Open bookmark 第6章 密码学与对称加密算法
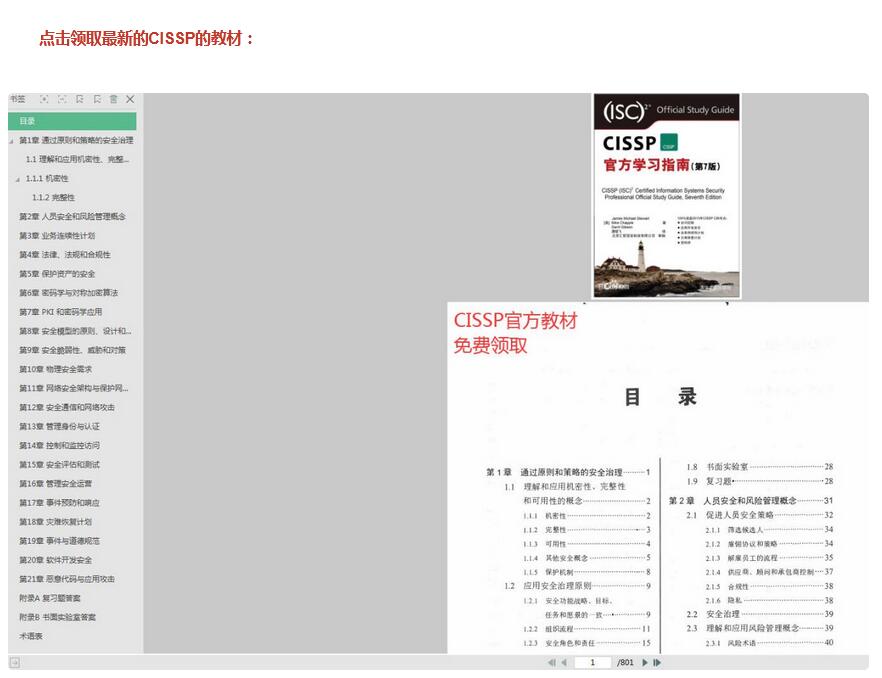Screen dimensions: 882x678 [x=69, y=293]
